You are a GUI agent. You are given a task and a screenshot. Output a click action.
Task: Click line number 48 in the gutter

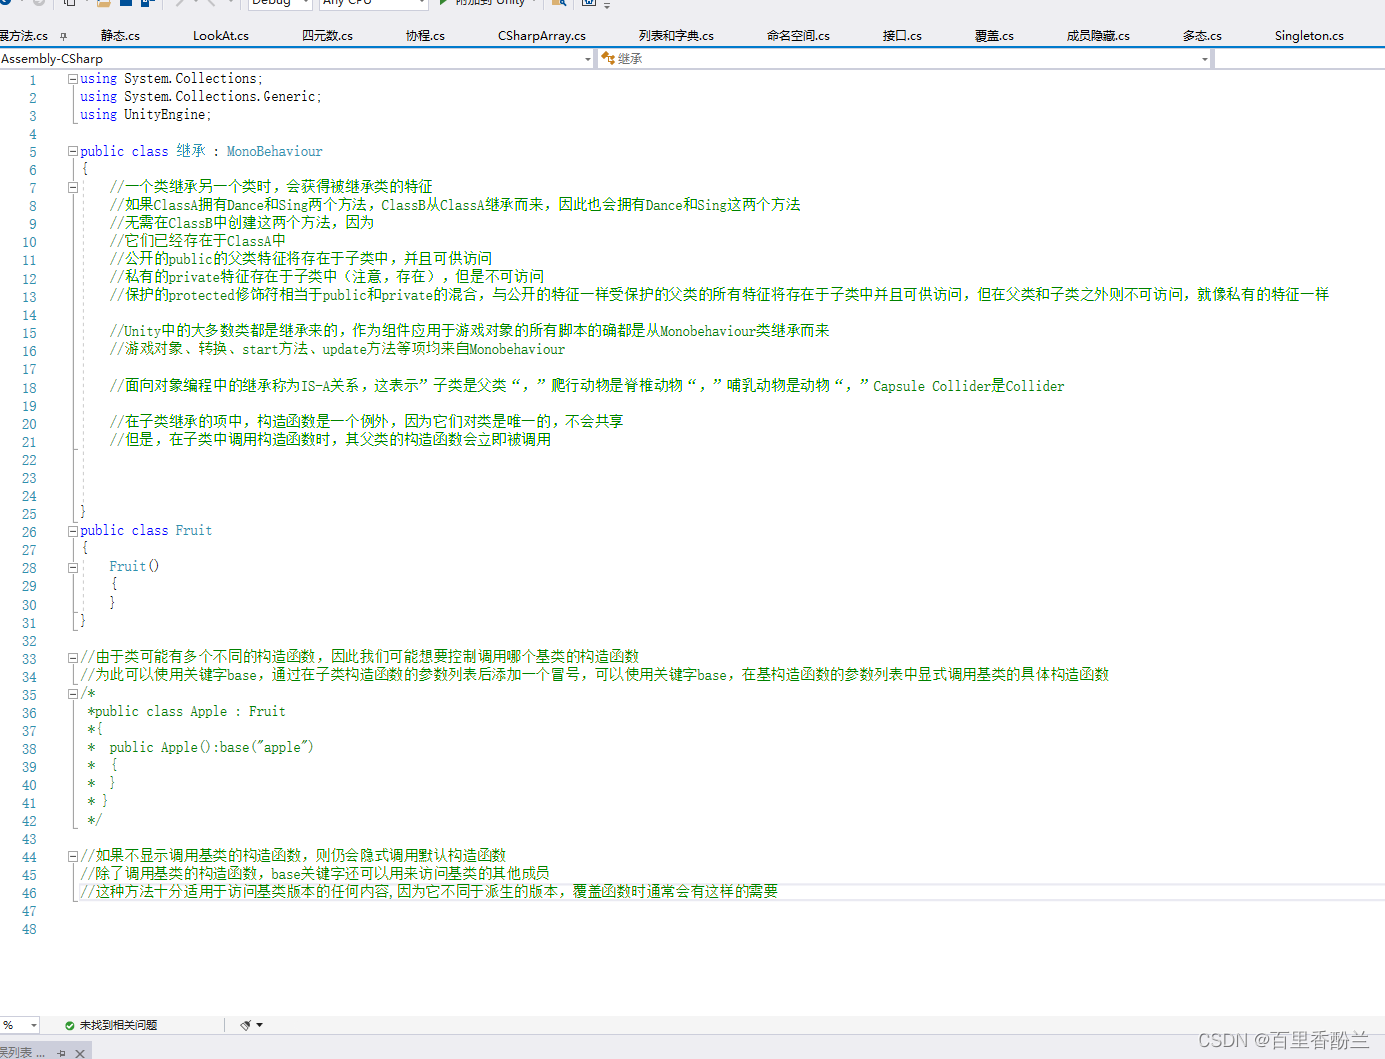pyautogui.click(x=29, y=930)
